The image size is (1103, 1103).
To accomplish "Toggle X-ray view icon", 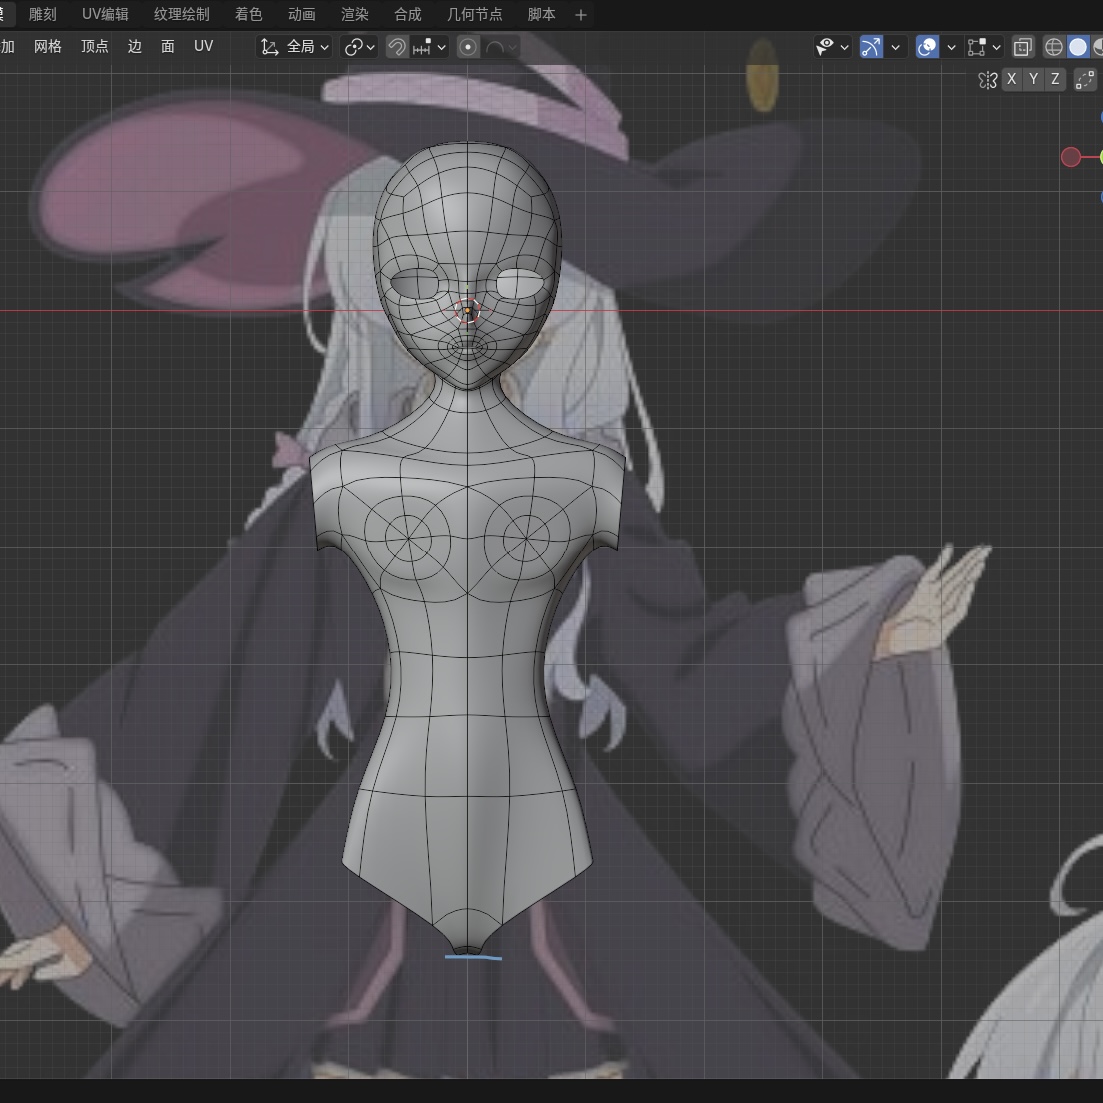I will 1022,47.
